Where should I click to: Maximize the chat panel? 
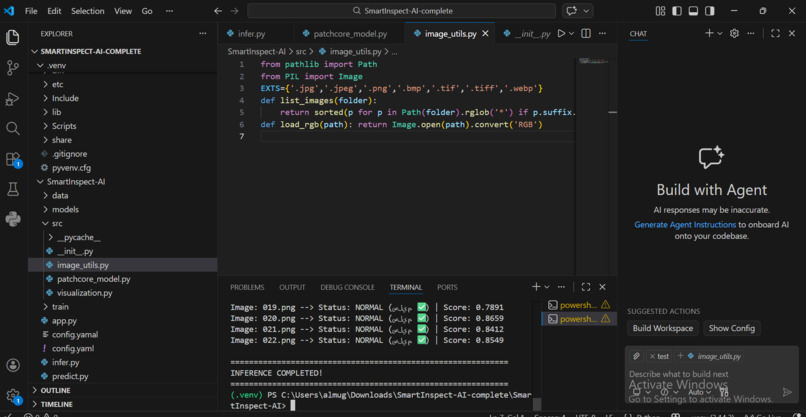[776, 33]
